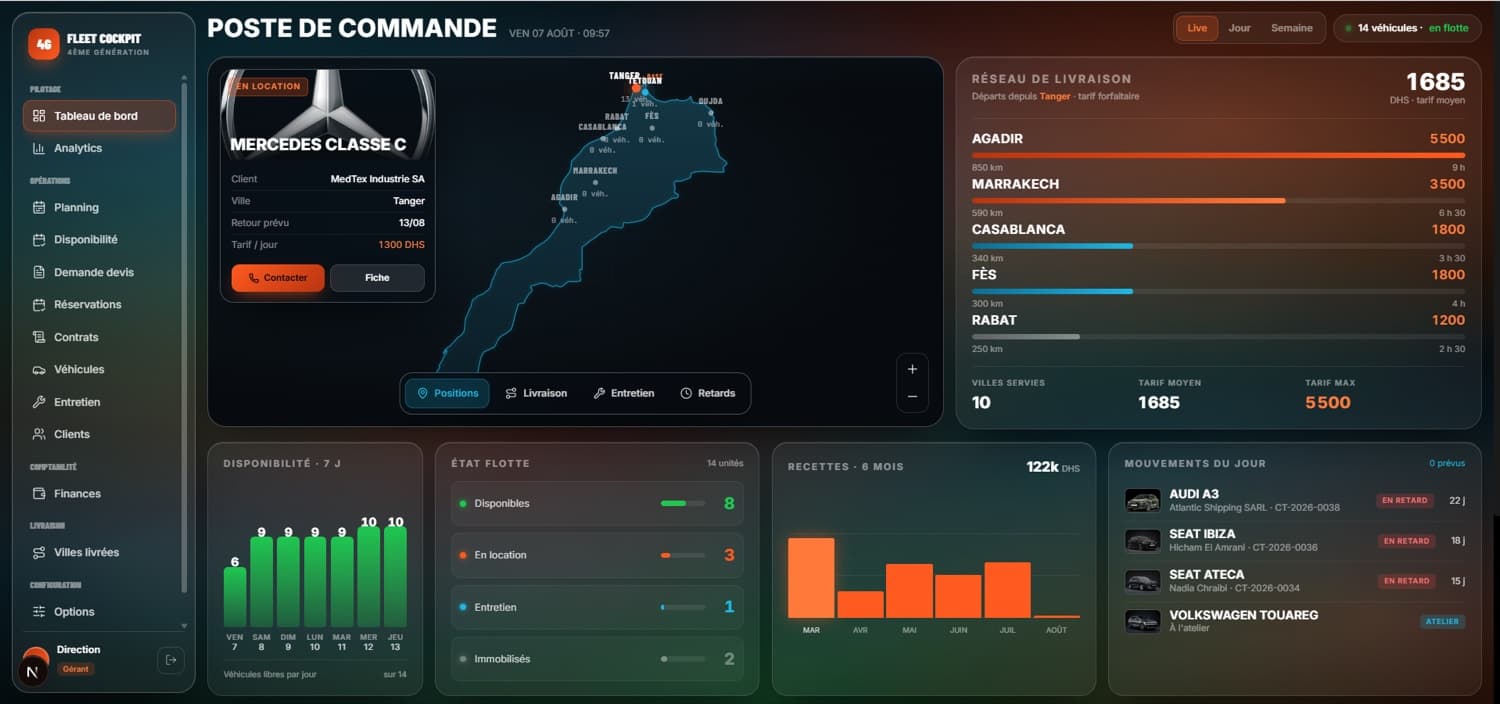Click the Volkswagen Touareg car thumbnail
This screenshot has height=704, width=1500.
(x=1143, y=621)
